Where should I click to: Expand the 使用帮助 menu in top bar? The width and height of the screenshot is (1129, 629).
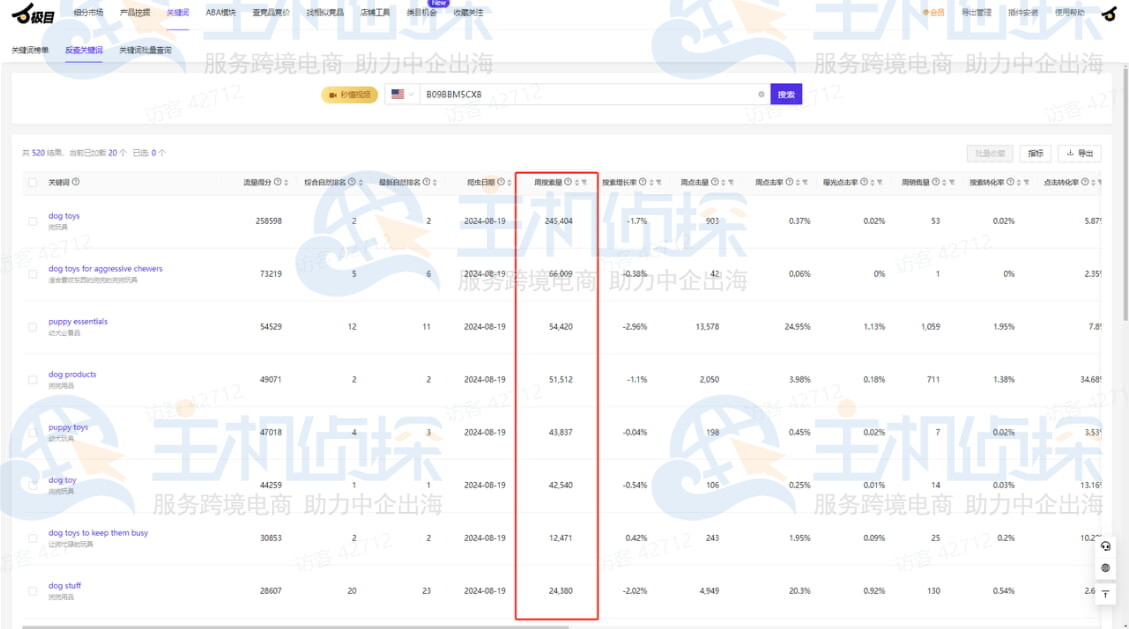tap(1069, 13)
